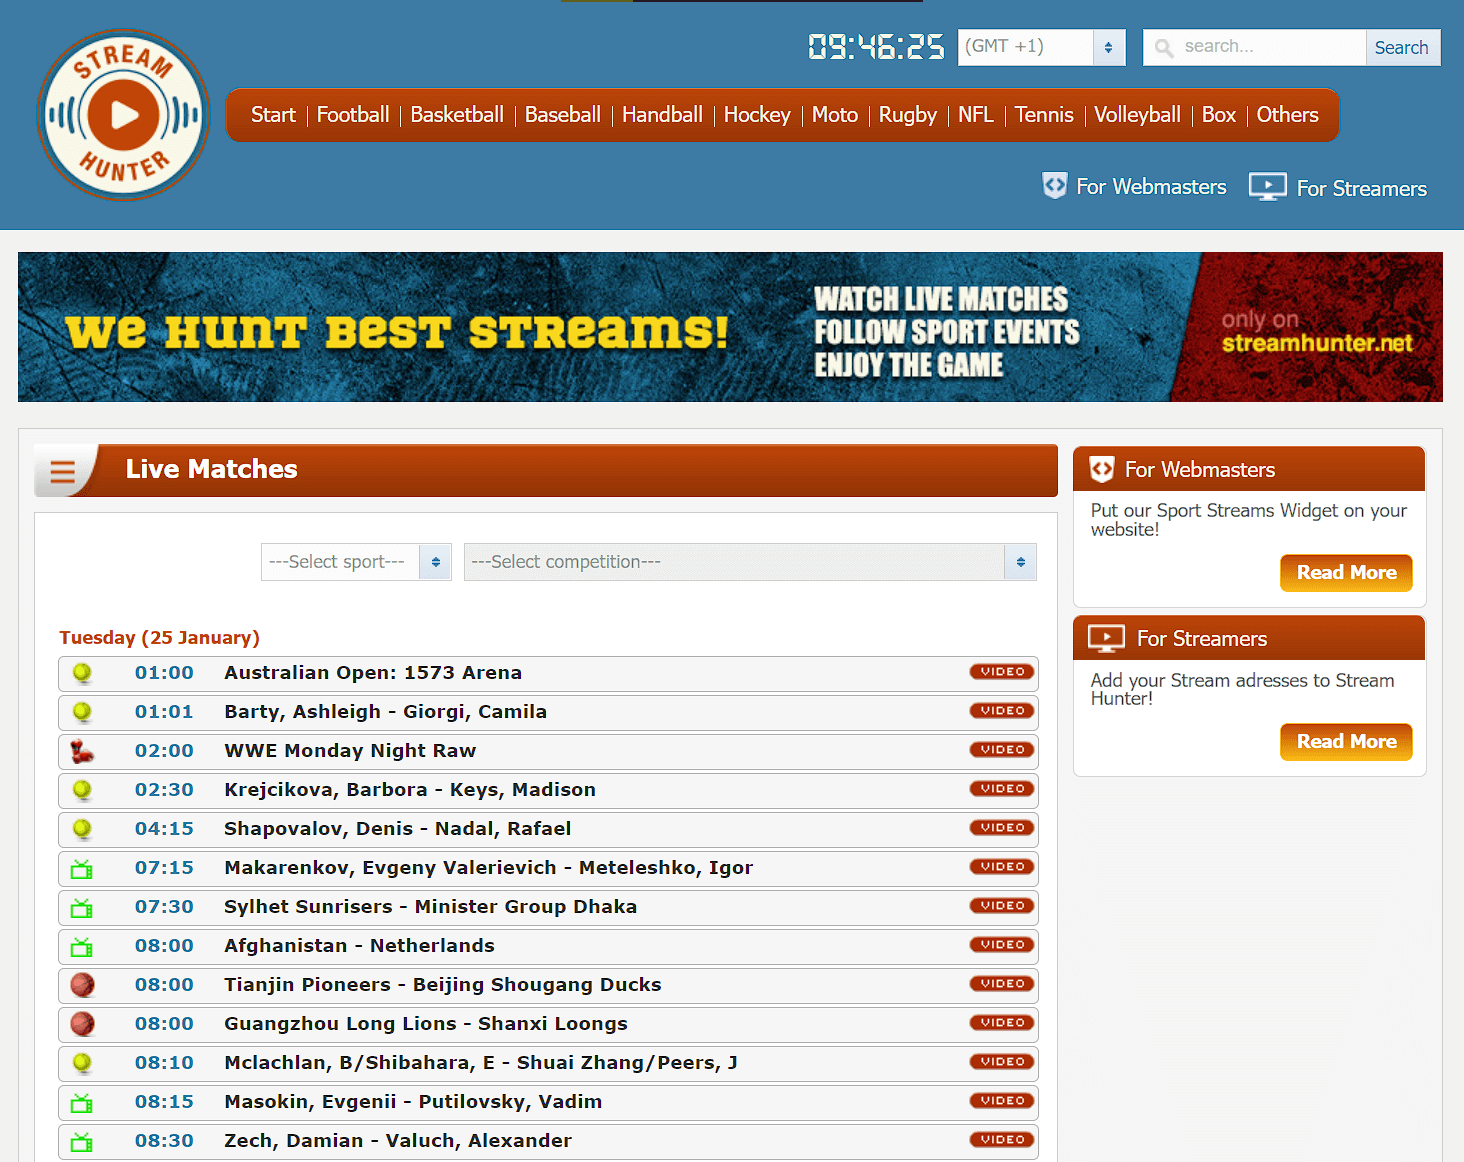The image size is (1464, 1162).
Task: Click the cricket TV icon beside Afghanistan - Netherlands
Action: click(x=82, y=946)
